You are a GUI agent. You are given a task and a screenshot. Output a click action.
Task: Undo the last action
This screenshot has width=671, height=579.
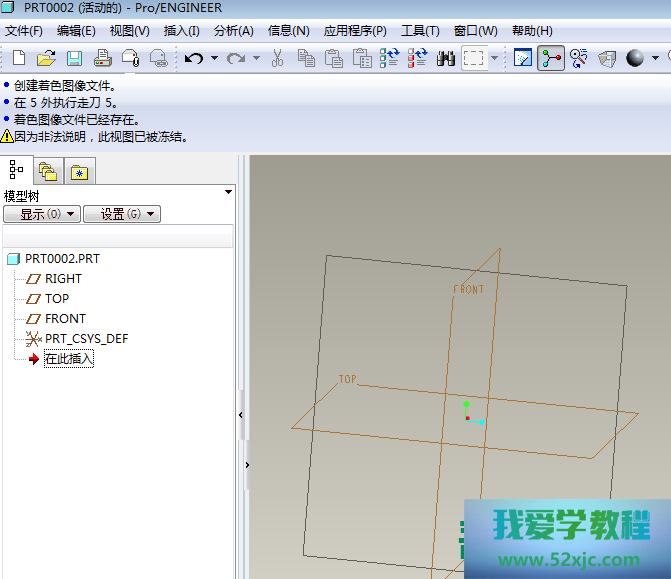[193, 58]
